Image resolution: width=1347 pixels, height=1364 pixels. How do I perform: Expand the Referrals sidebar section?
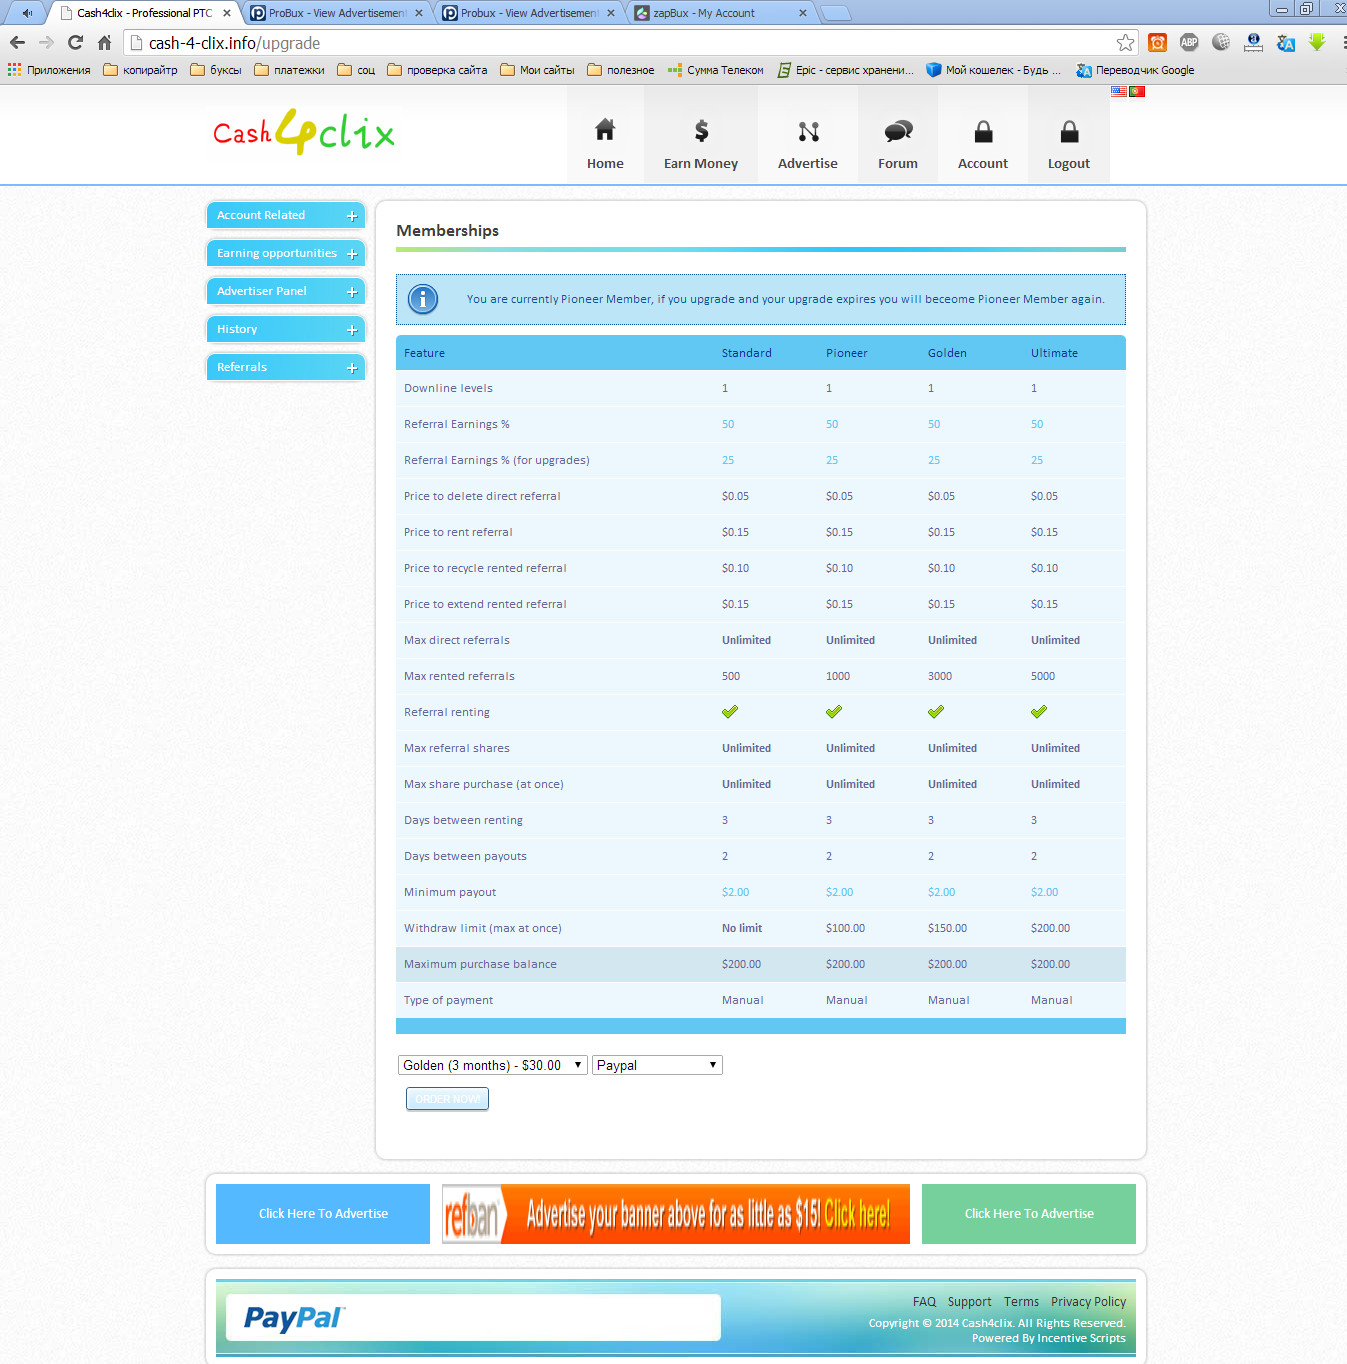(x=285, y=368)
